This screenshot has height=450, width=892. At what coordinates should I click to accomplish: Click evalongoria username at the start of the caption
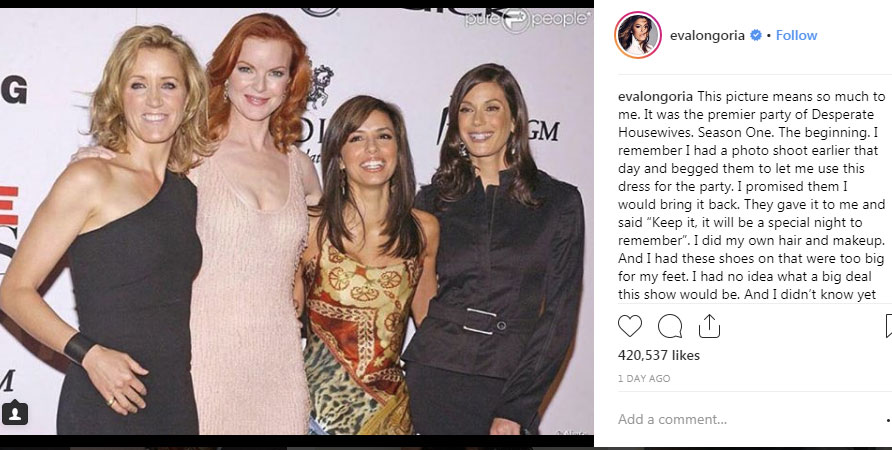(x=655, y=96)
